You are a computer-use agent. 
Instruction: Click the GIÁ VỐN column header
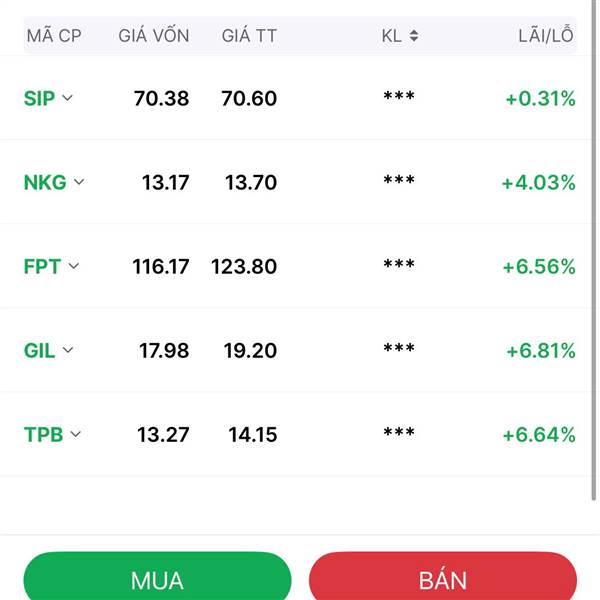[x=154, y=36]
